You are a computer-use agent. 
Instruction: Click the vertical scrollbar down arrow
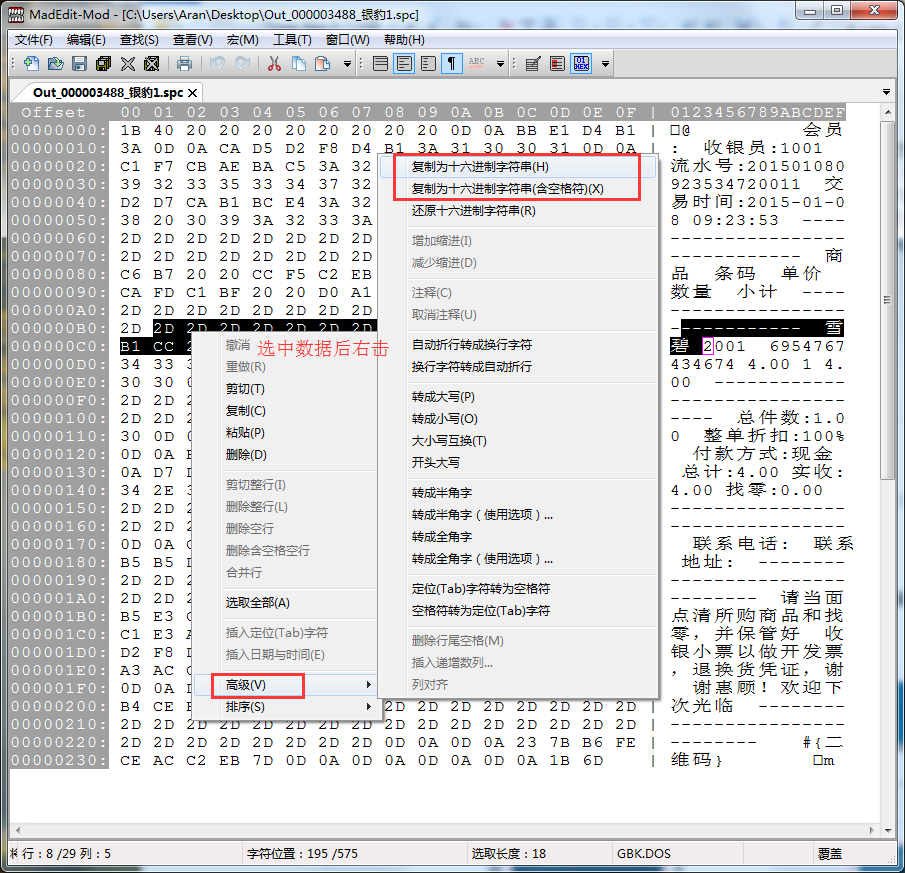tap(888, 830)
